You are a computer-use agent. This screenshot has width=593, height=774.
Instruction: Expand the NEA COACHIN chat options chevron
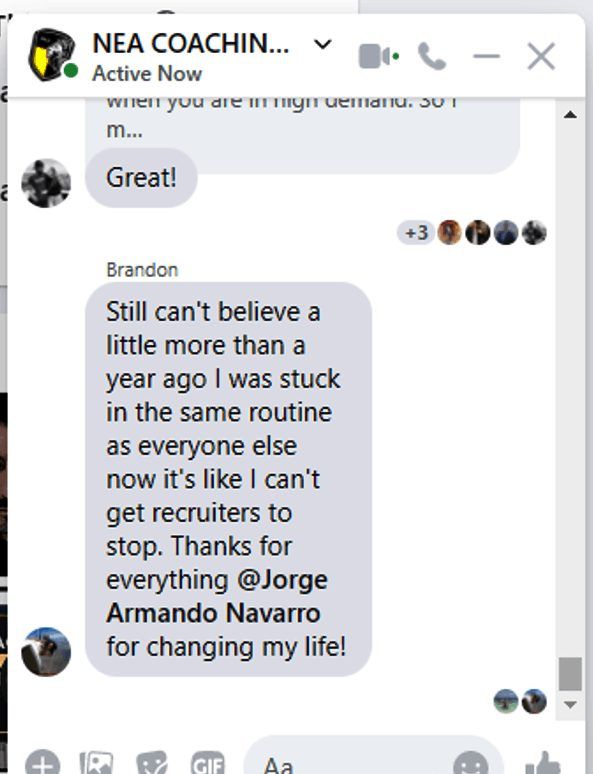(x=322, y=44)
